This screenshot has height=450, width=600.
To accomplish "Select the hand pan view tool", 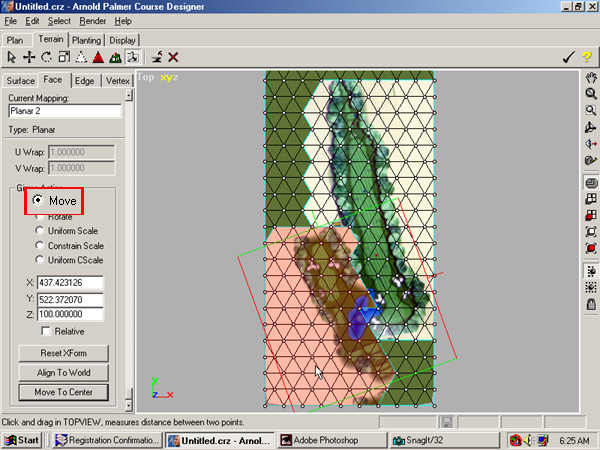I will 591,77.
